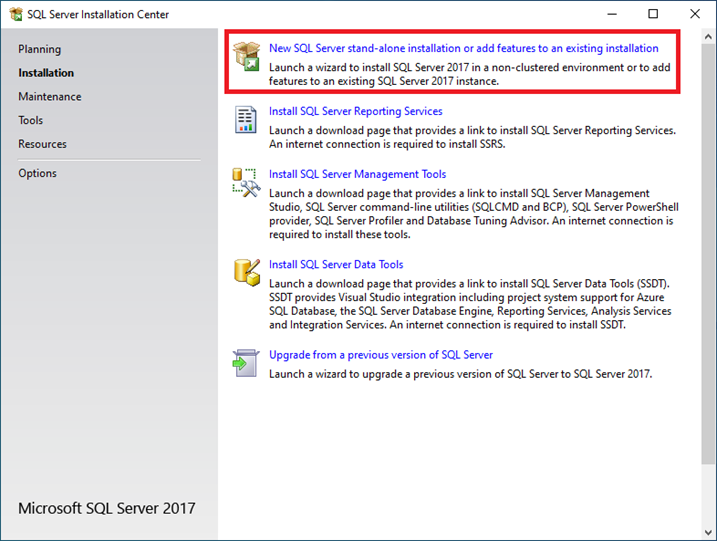Maximize the Installation Center window
717x541 pixels.
(653, 14)
